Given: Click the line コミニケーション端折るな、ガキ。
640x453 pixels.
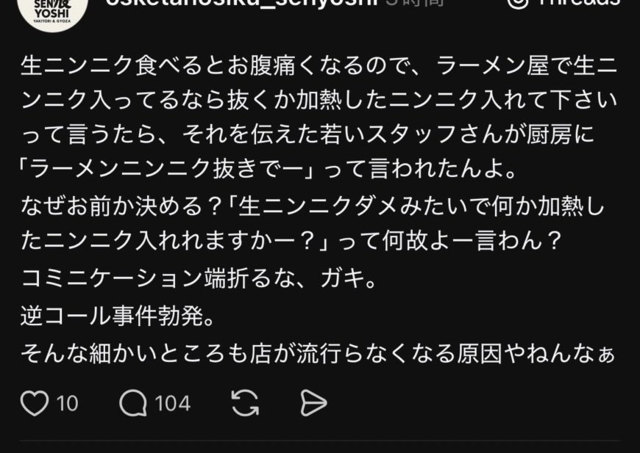Looking at the screenshot, I should [x=199, y=279].
